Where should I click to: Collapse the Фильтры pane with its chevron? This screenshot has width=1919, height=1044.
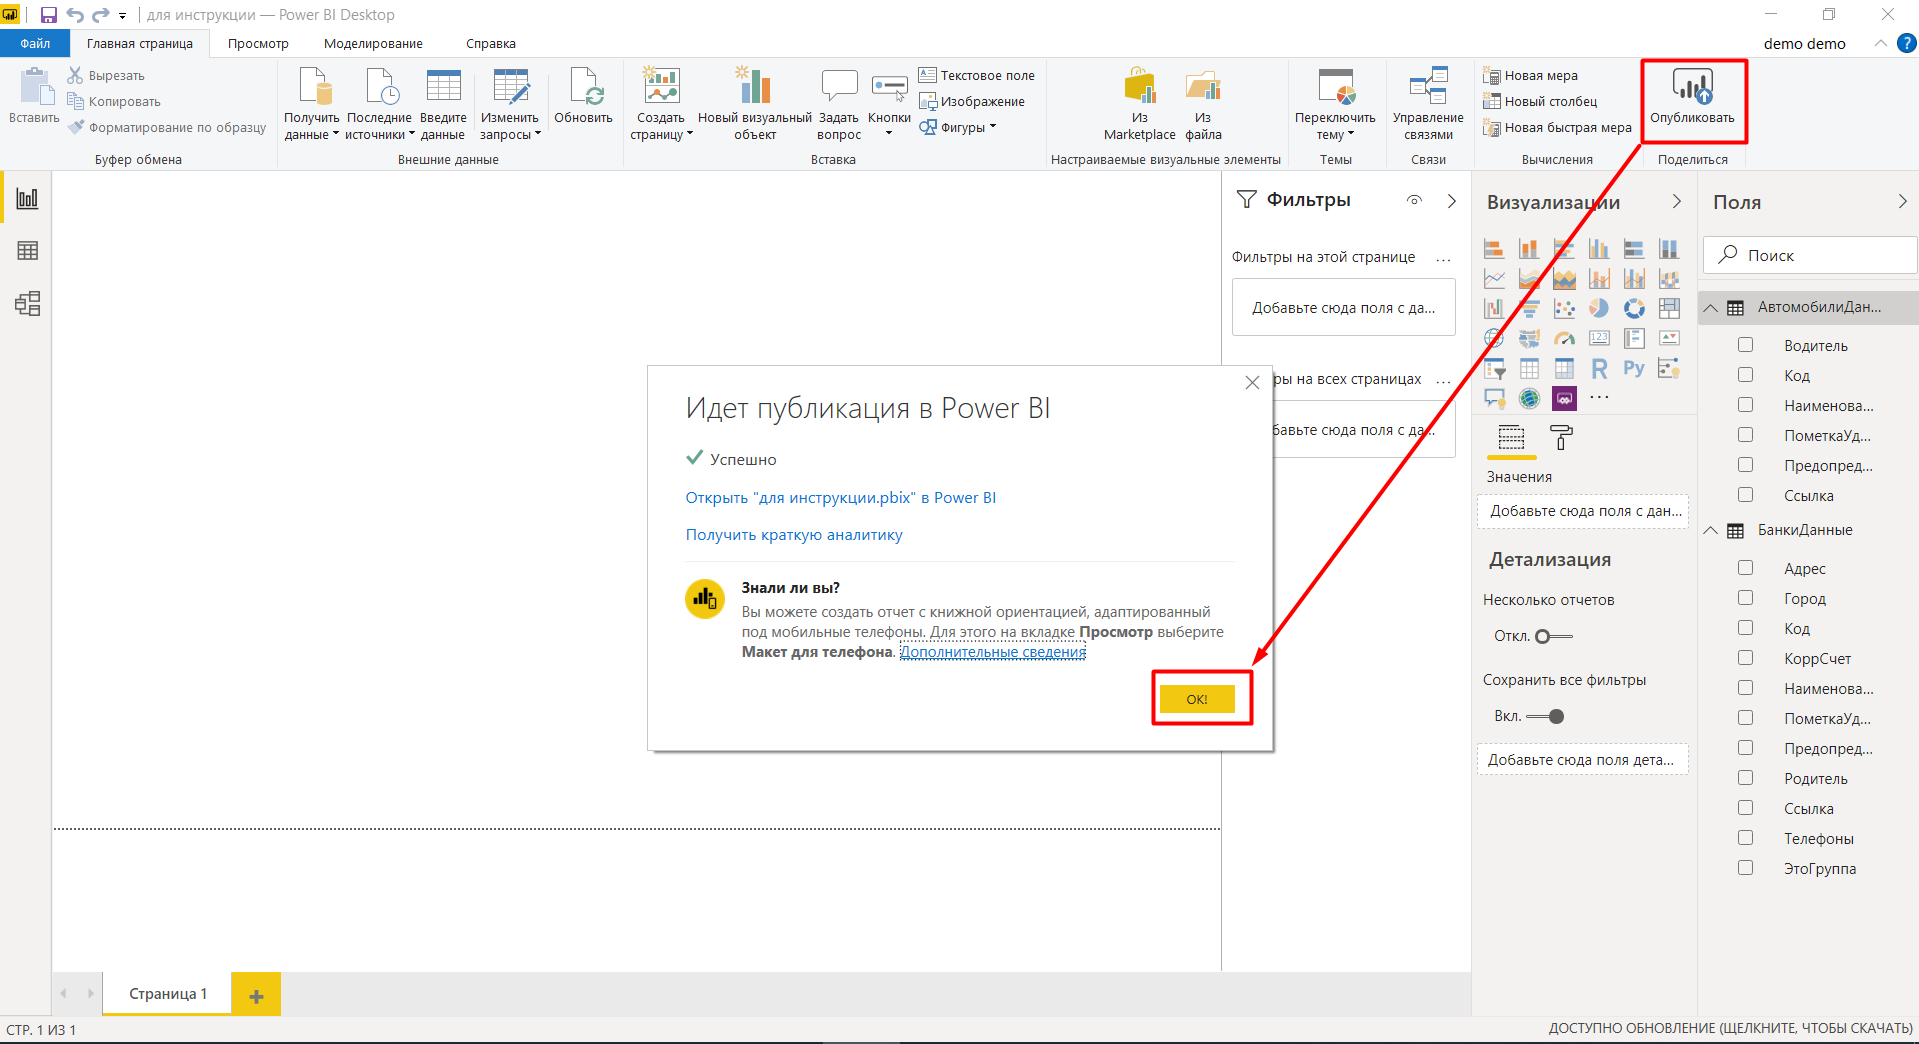[x=1452, y=201]
